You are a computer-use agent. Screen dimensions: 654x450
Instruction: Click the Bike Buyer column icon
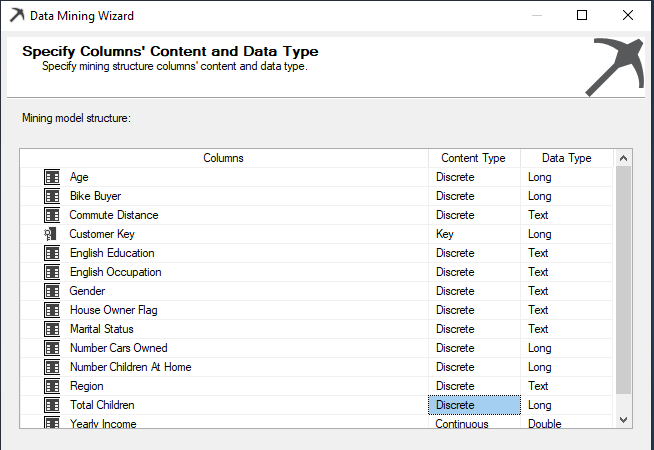[52, 196]
